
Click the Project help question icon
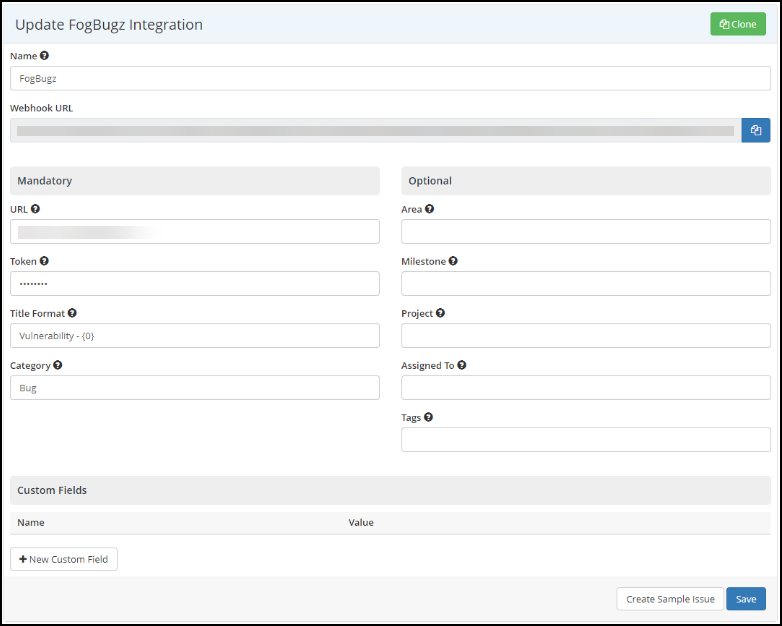[x=440, y=313]
